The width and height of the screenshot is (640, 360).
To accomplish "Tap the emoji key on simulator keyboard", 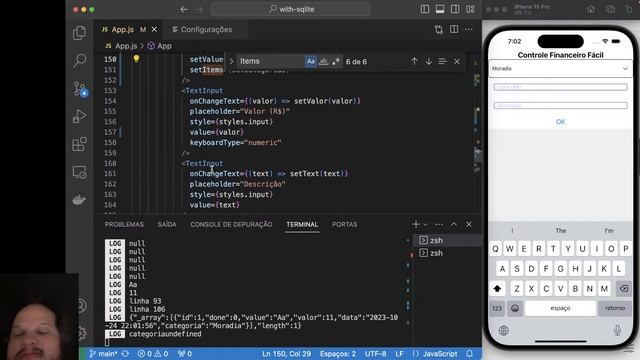I will [x=515, y=308].
